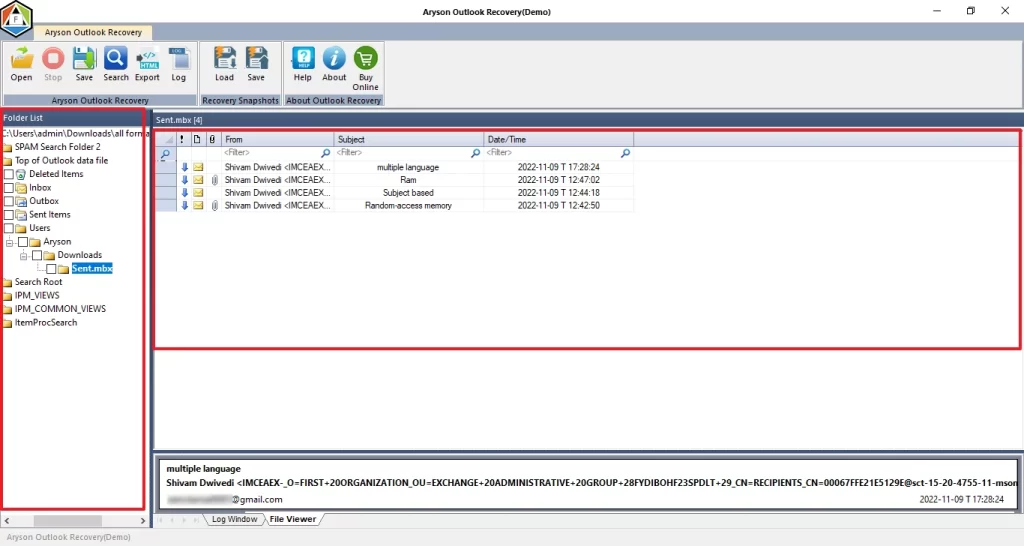Select the IPM_COMMON_VIEWS folder
Image resolution: width=1024 pixels, height=546 pixels.
[x=60, y=309]
